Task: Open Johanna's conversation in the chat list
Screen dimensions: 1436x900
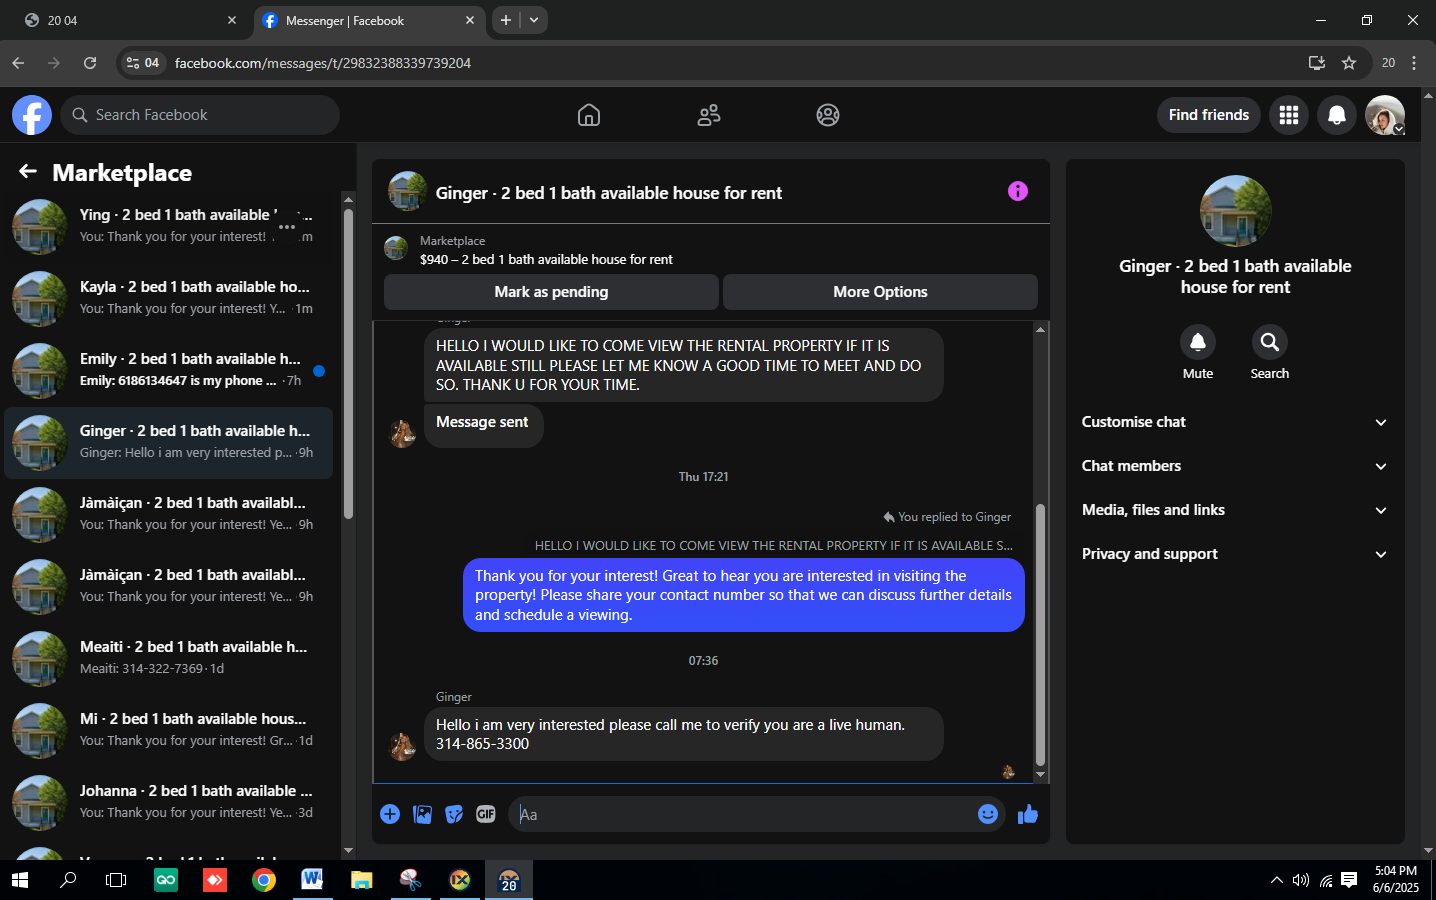Action: pos(168,802)
